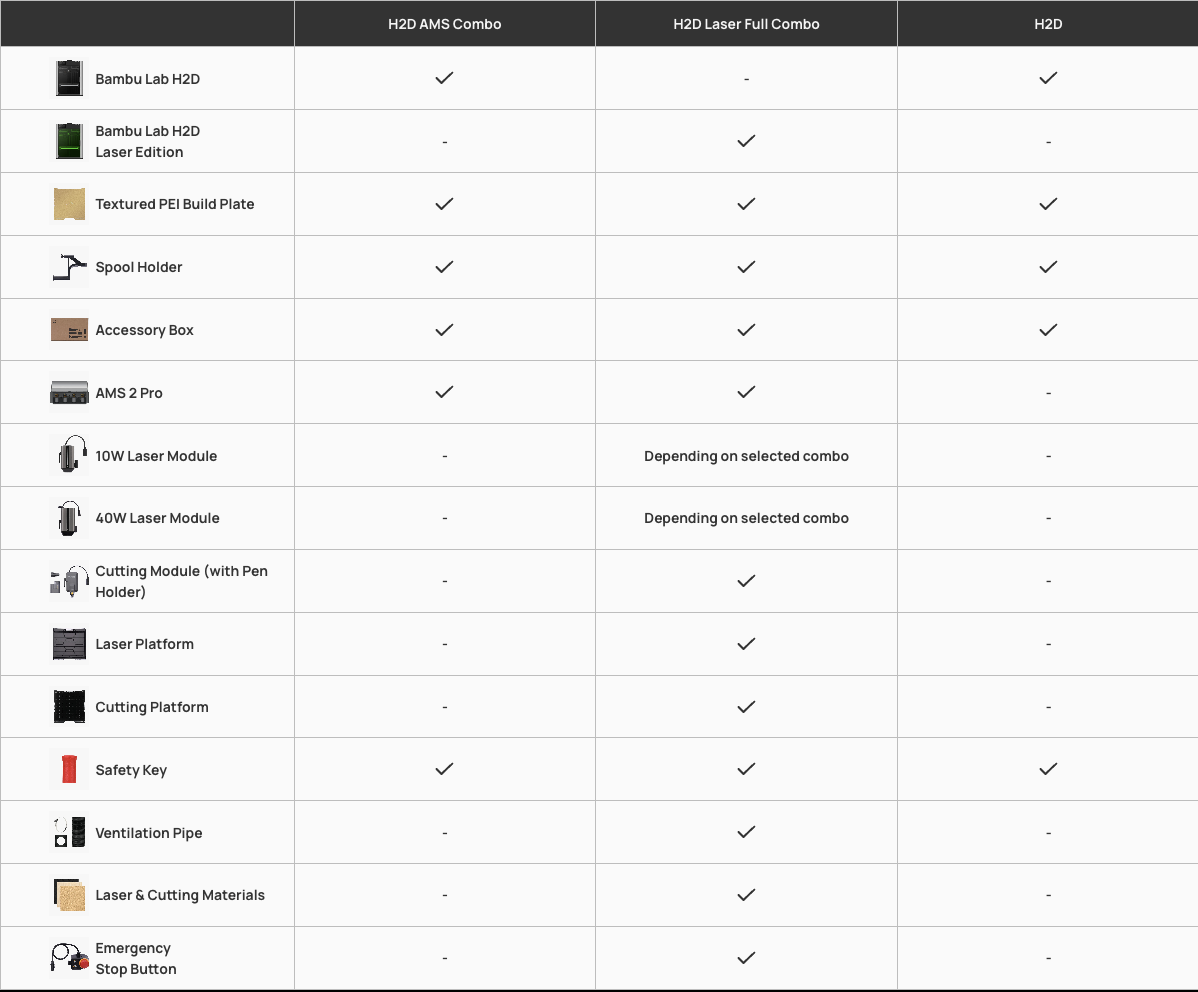
Task: Select the H2D column header
Action: tap(1048, 24)
